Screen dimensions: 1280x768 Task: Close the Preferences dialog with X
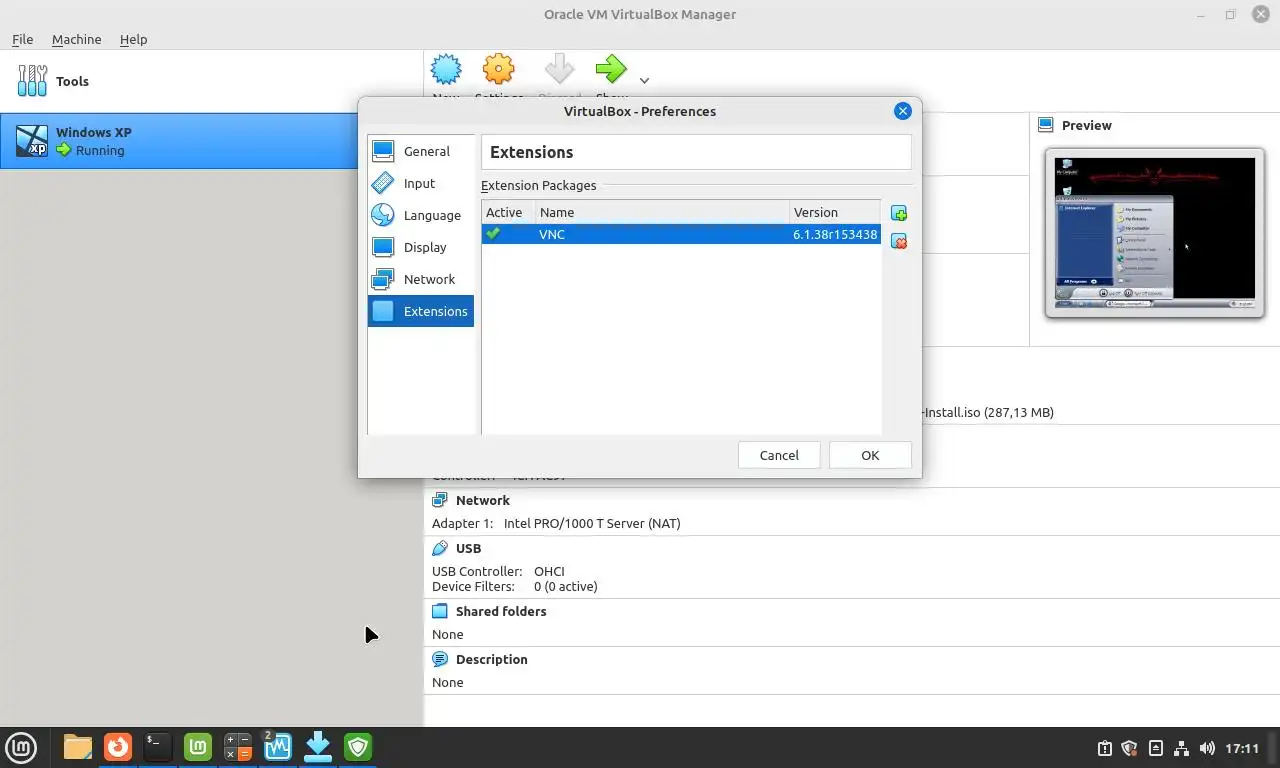[902, 111]
